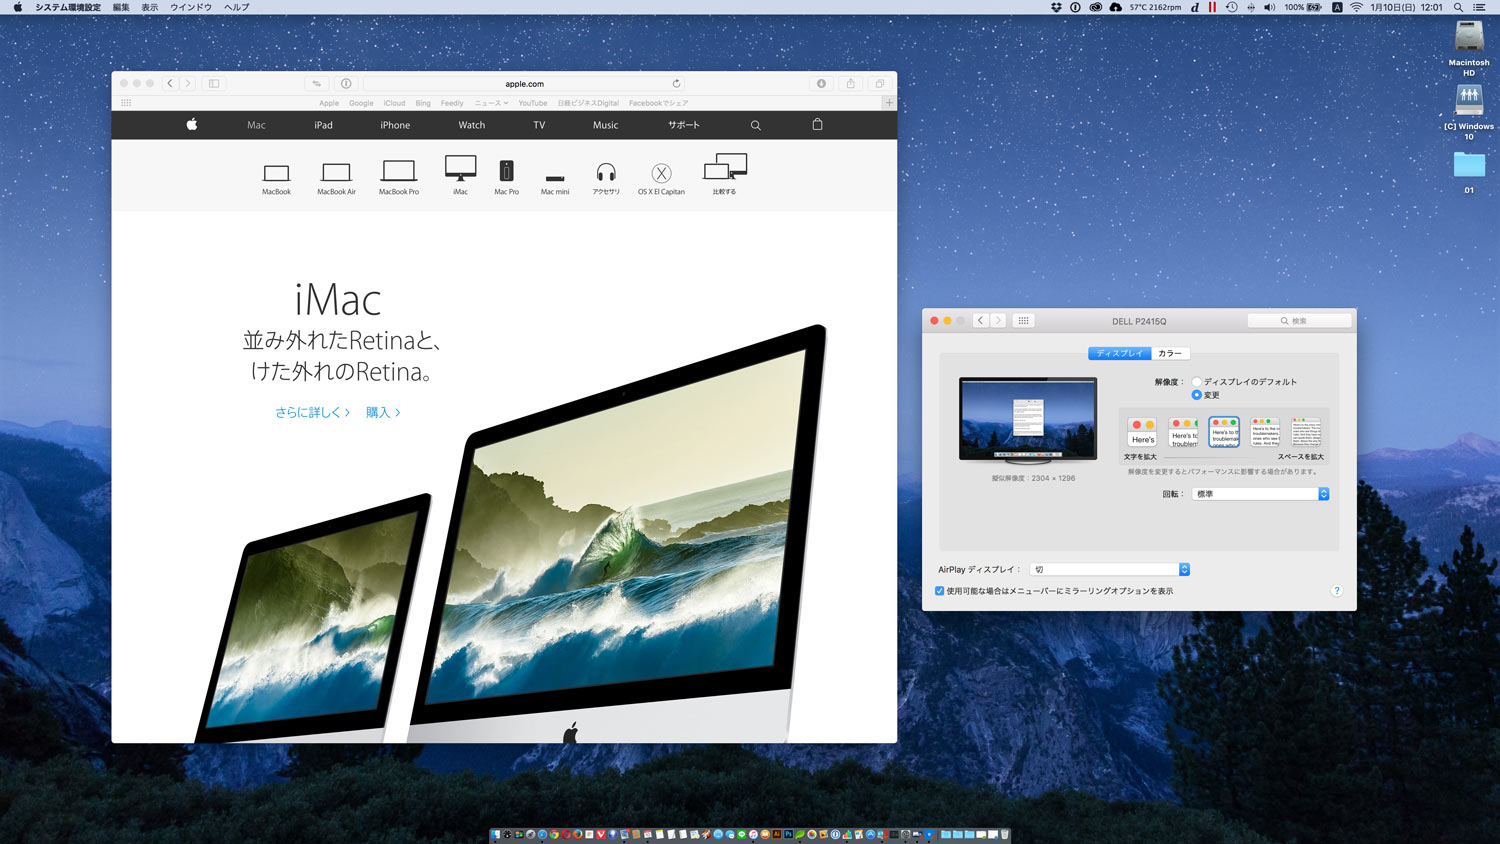
Task: Switch to the ディスプレイ tab
Action: (x=1119, y=353)
